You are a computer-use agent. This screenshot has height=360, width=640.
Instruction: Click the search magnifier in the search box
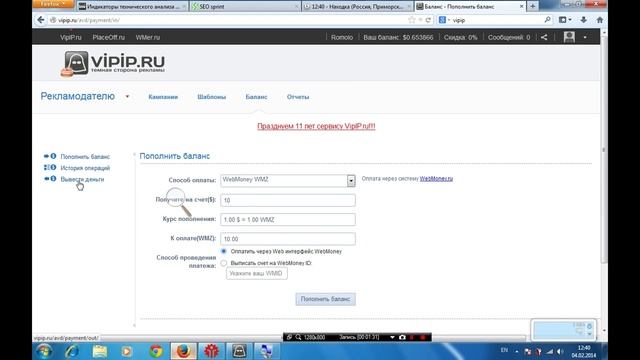coord(547,20)
